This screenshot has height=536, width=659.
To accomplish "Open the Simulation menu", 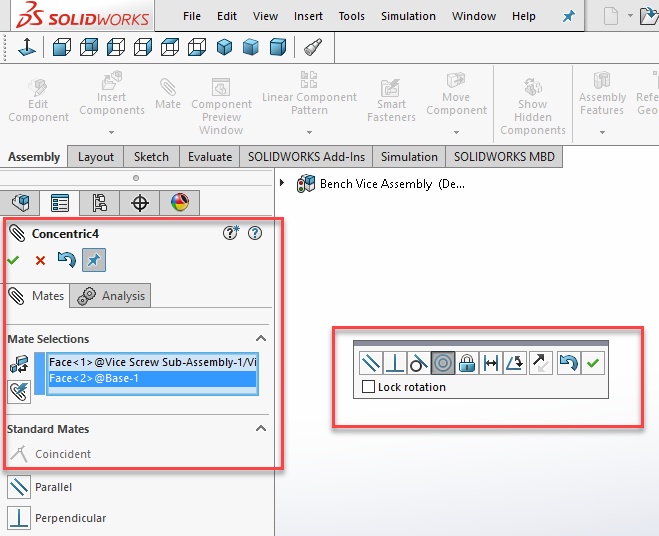I will 408,16.
